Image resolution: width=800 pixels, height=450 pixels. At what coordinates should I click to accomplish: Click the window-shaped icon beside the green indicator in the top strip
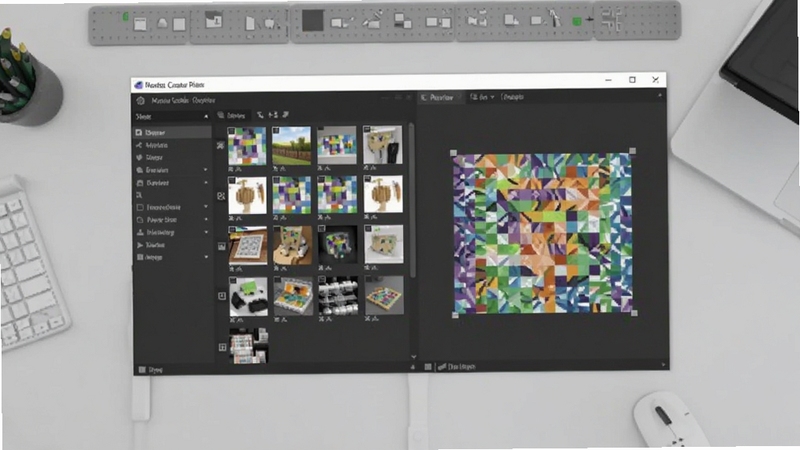point(140,23)
